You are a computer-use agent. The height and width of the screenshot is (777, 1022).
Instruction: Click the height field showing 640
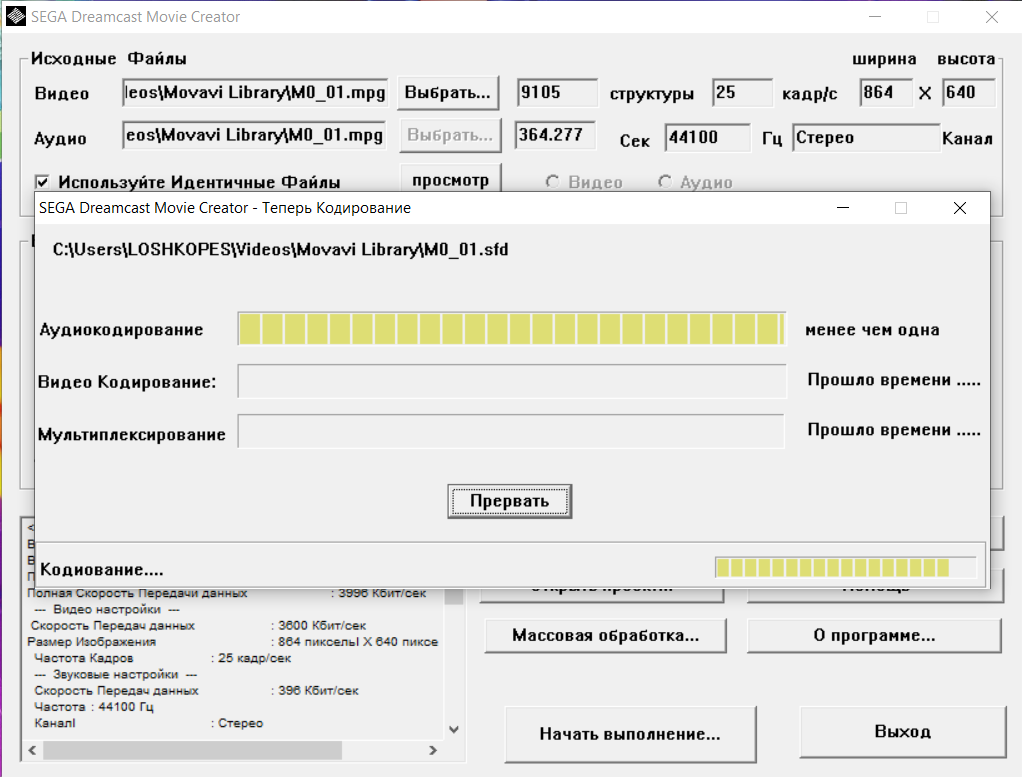click(969, 93)
